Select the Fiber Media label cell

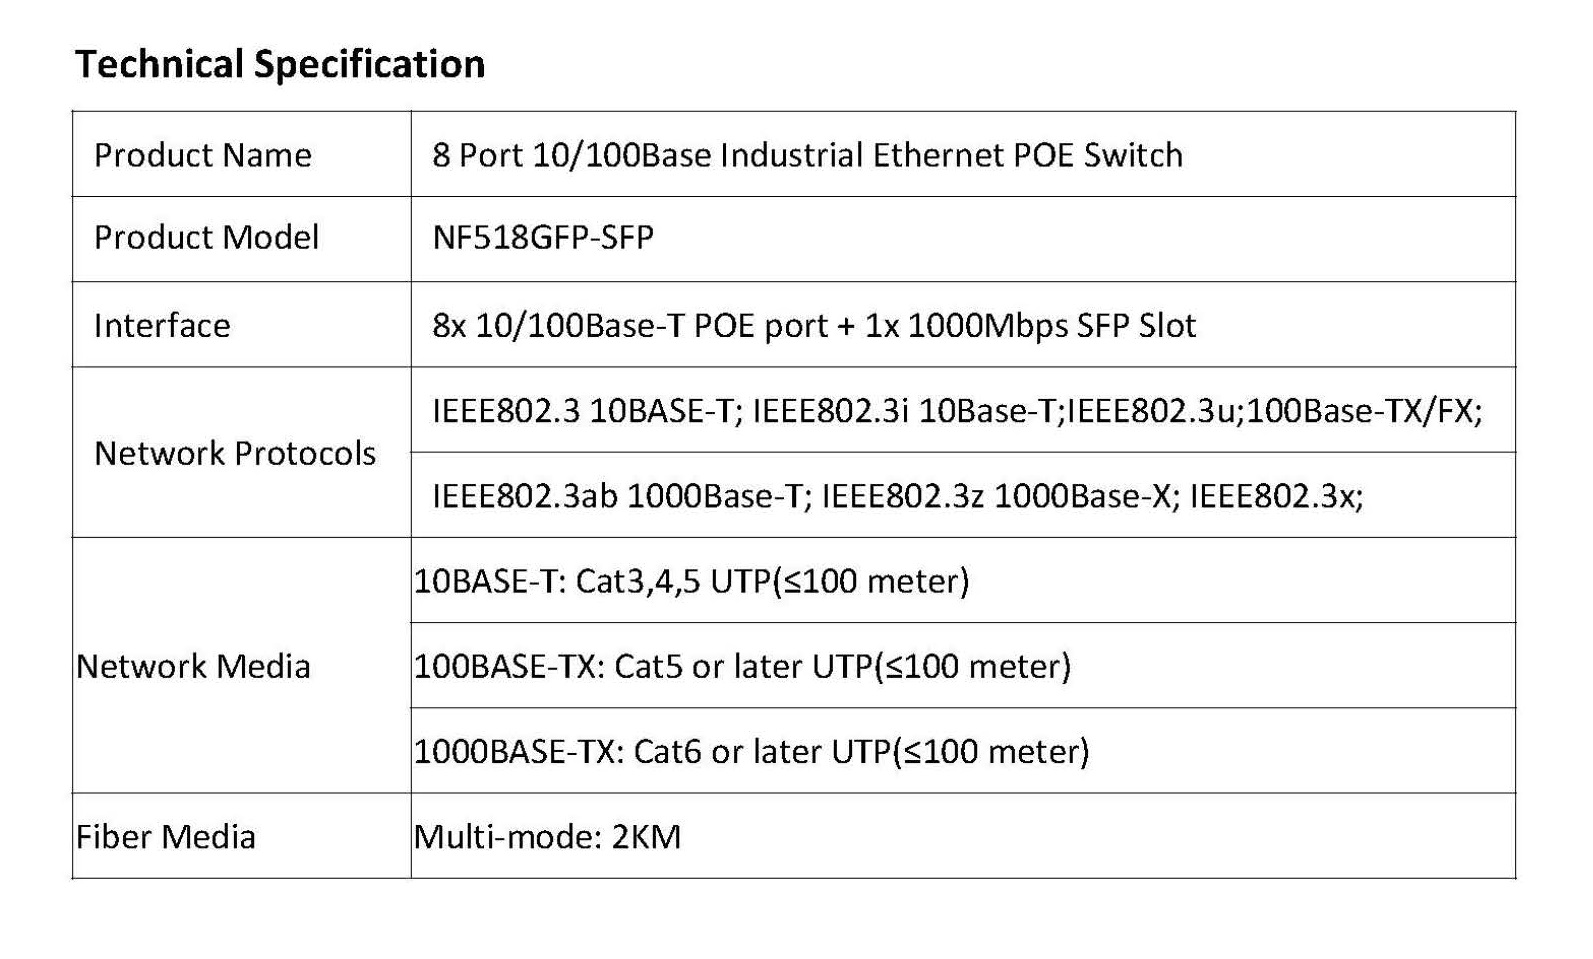click(241, 836)
